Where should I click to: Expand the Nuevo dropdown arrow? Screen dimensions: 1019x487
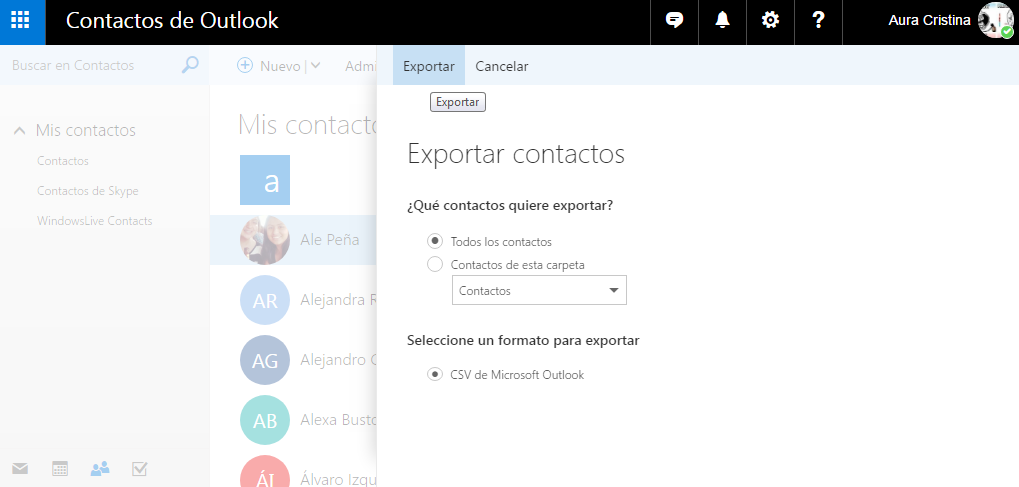click(x=316, y=66)
